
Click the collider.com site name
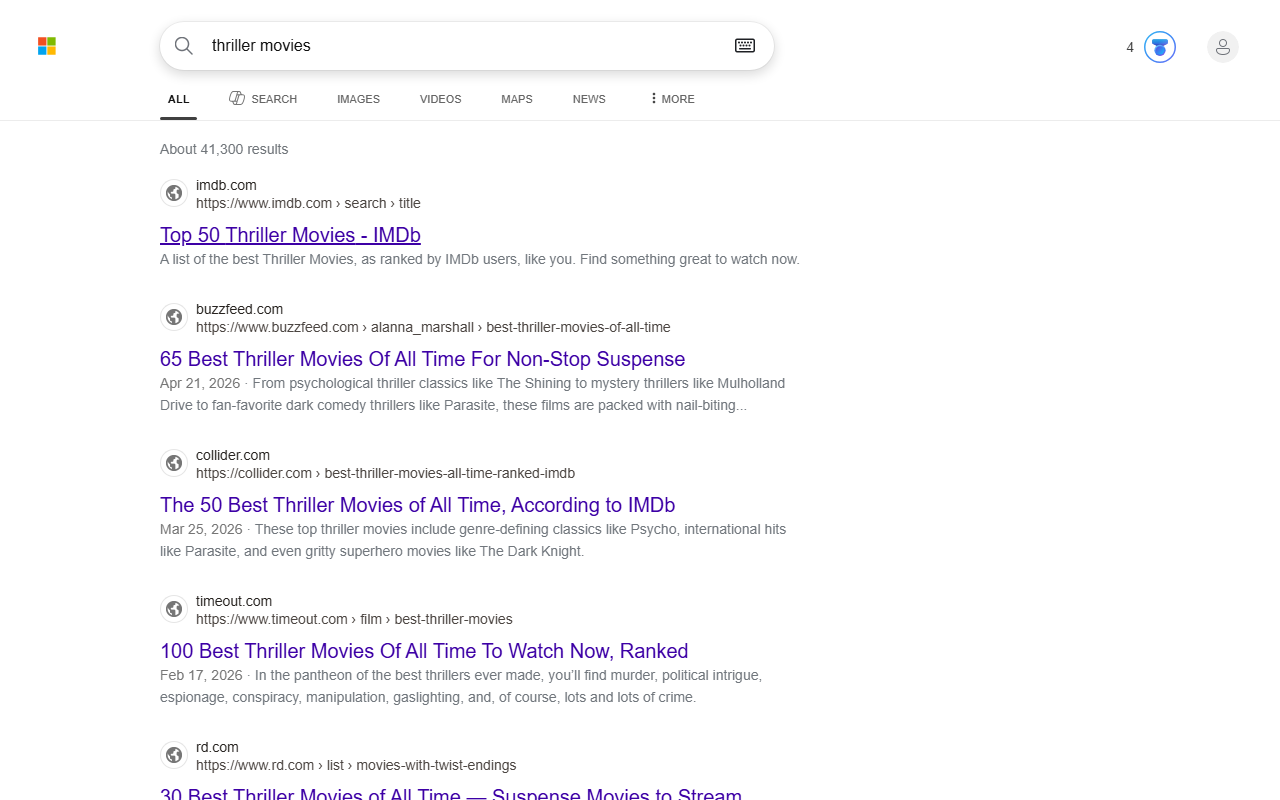[x=233, y=455]
